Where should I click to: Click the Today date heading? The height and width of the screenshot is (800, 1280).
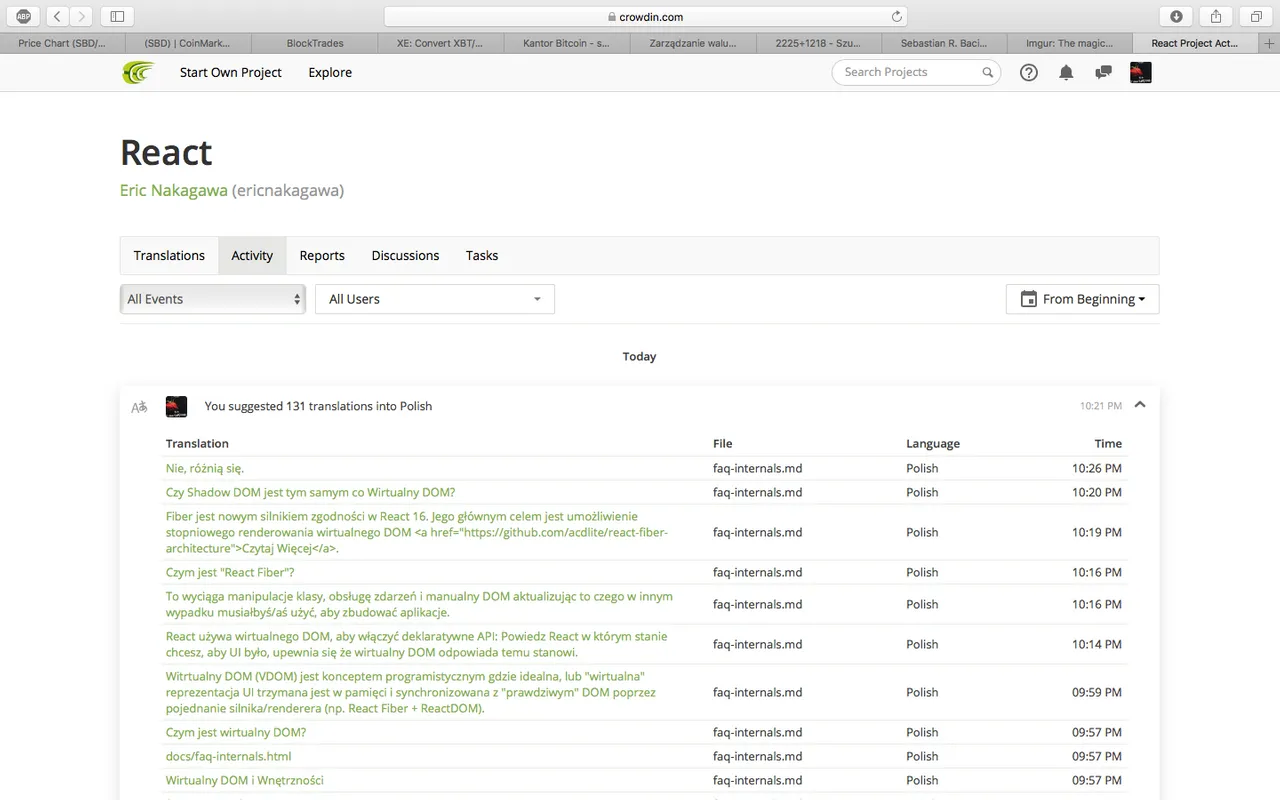tap(639, 356)
